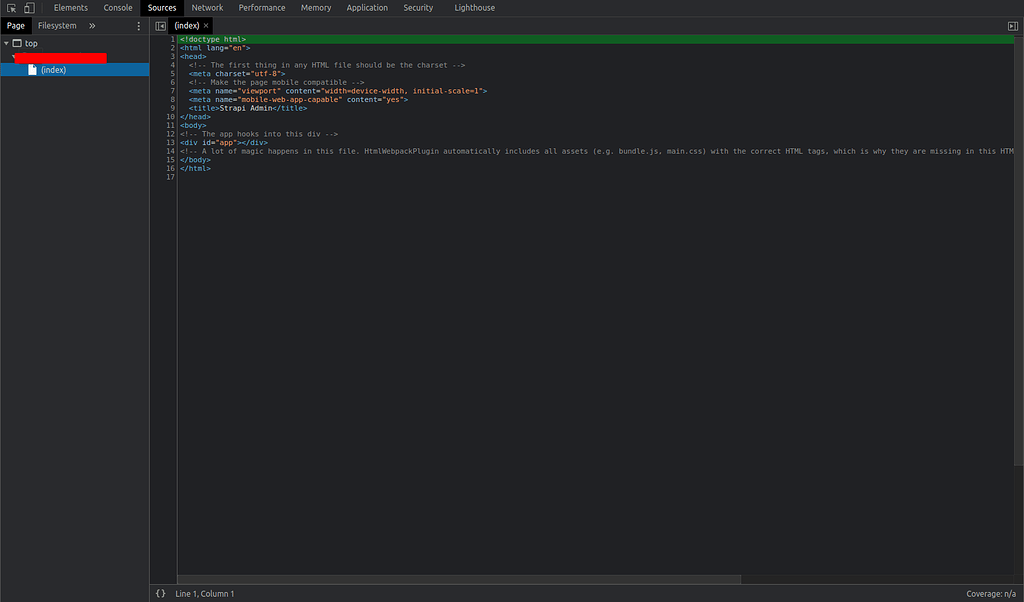Click the meta charset utf-8 line
This screenshot has width=1024, height=602.
(x=237, y=74)
